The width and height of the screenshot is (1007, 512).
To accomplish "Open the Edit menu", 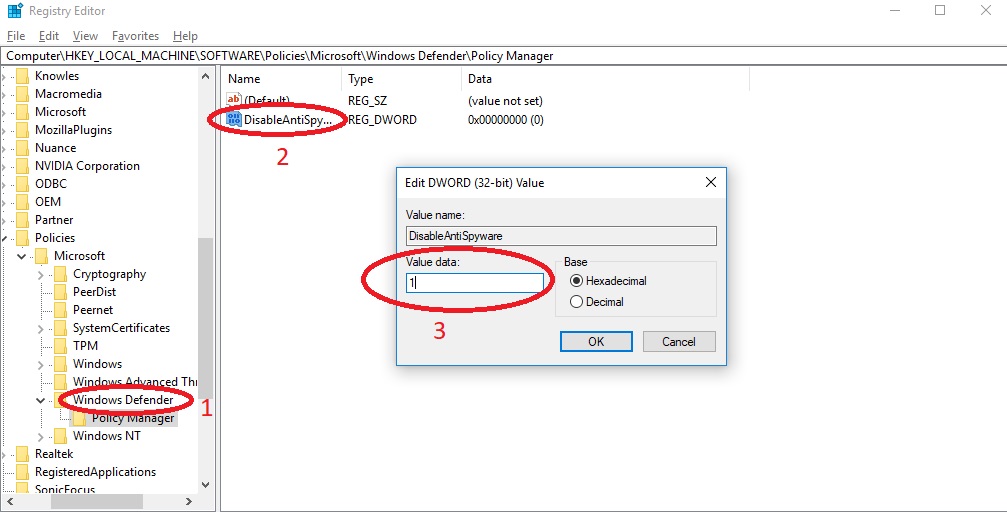I will click(48, 36).
